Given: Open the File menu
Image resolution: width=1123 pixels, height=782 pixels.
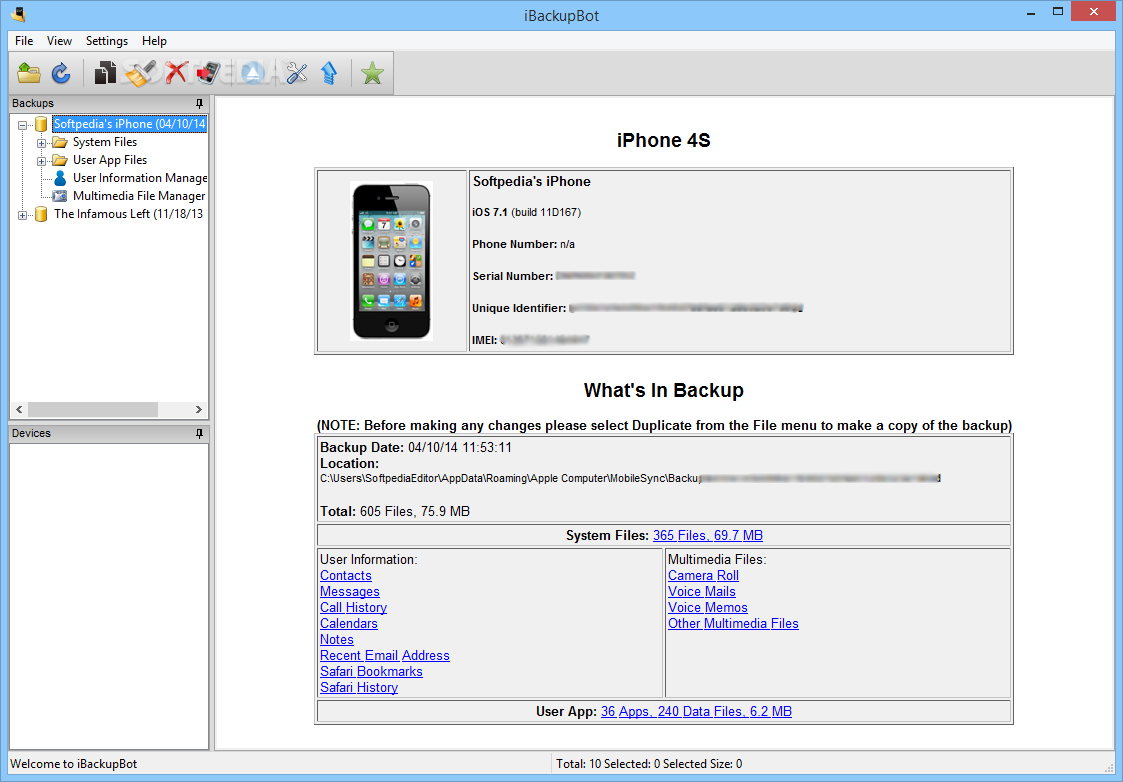Looking at the screenshot, I should (x=24, y=41).
